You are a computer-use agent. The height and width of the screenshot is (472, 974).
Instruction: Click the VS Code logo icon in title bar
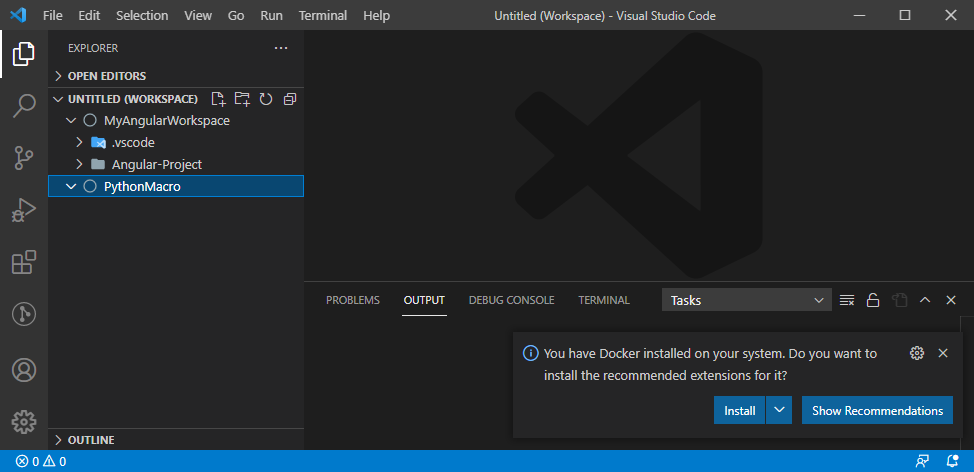[18, 16]
